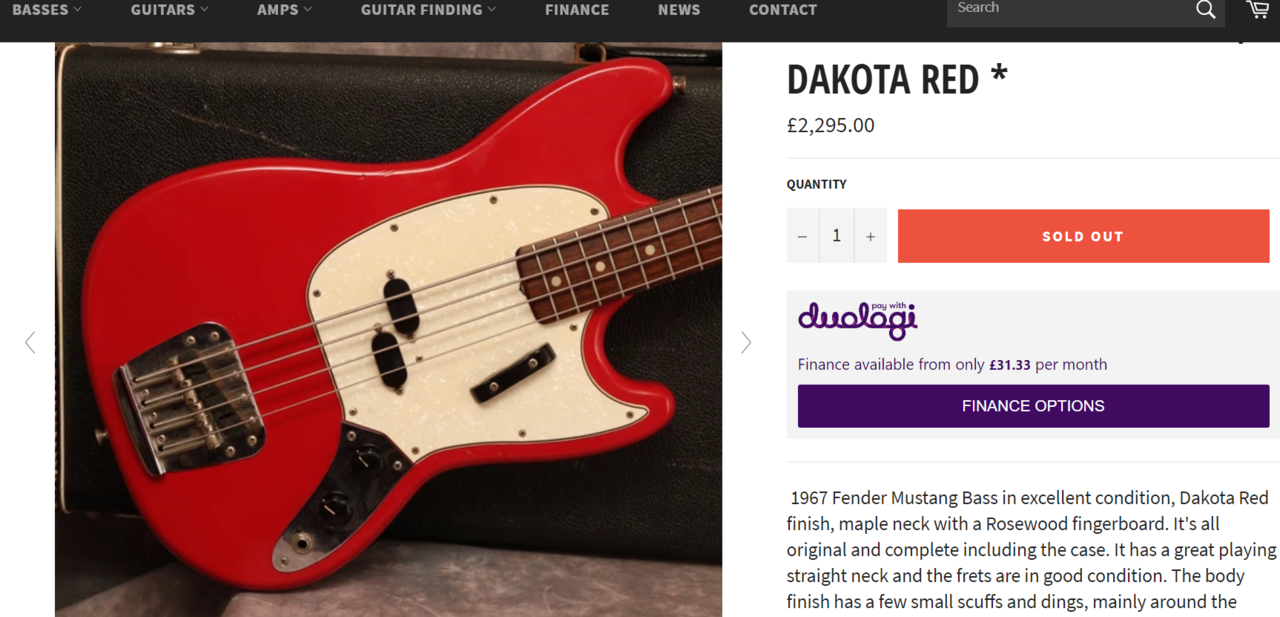Expand the Guitars dropdown menu

tap(170, 10)
